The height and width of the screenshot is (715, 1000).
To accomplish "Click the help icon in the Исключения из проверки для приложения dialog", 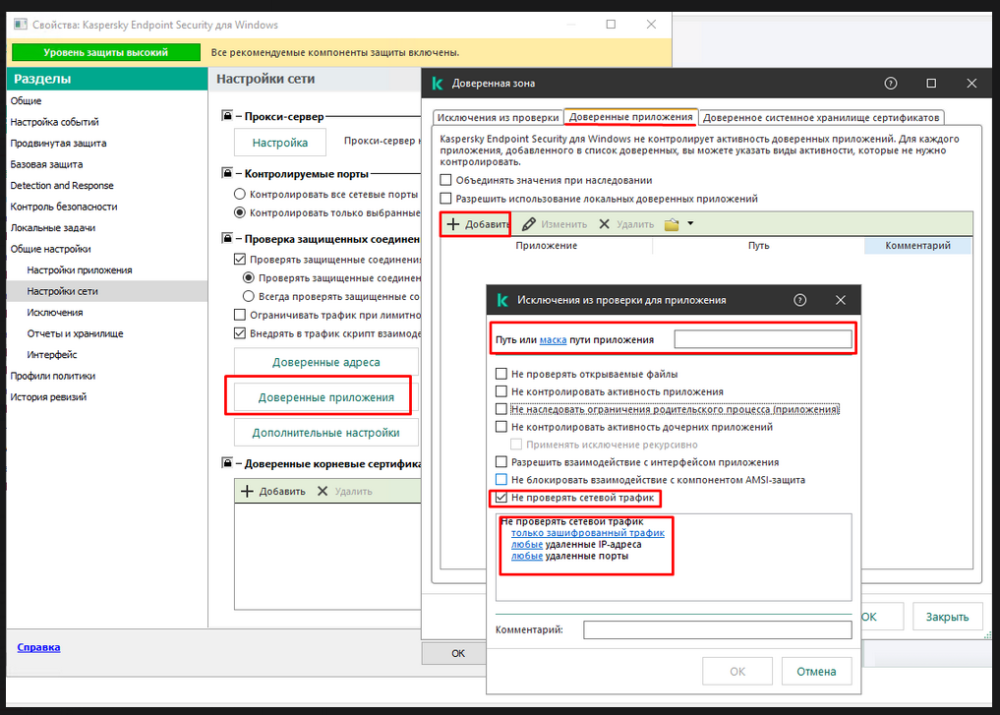I will click(800, 300).
